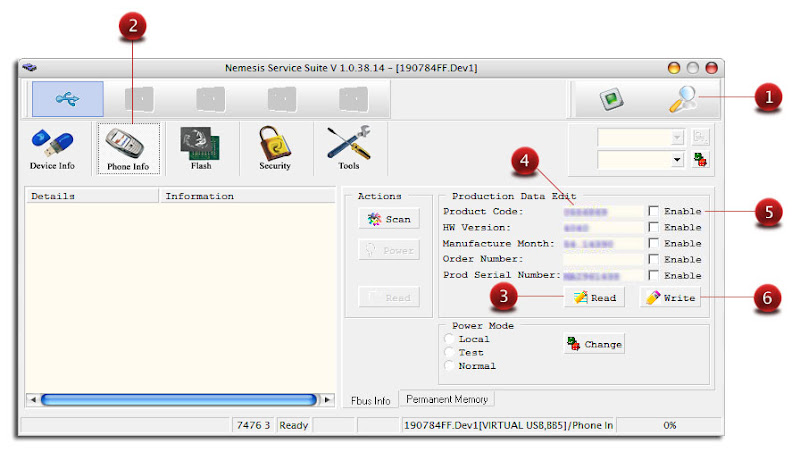Image resolution: width=800 pixels, height=452 pixels.
Task: Open the Phone Info section
Action: (x=128, y=149)
